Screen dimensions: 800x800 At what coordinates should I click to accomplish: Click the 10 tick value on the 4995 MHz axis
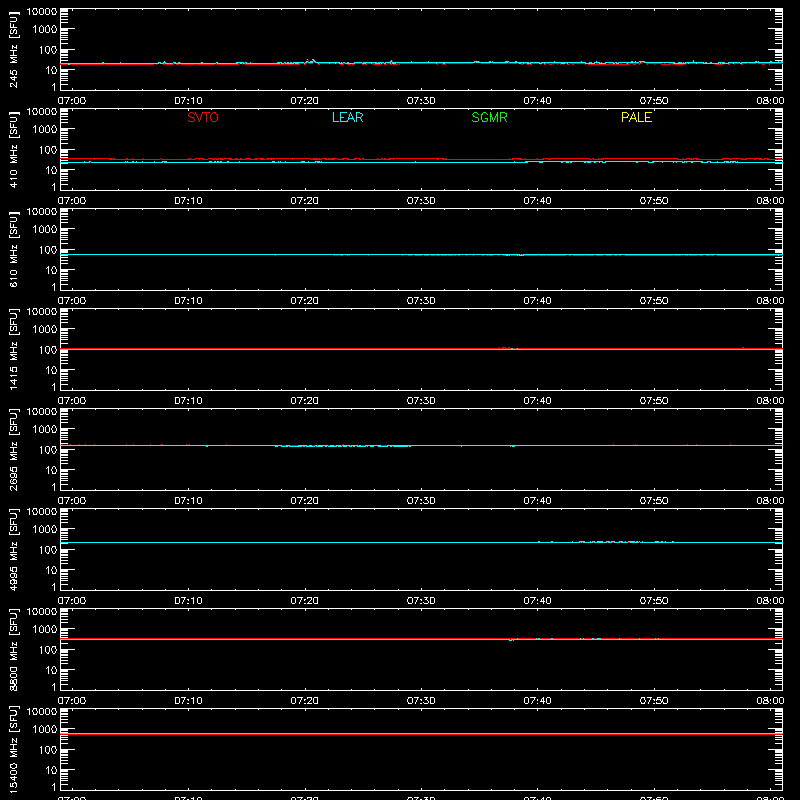[x=51, y=570]
